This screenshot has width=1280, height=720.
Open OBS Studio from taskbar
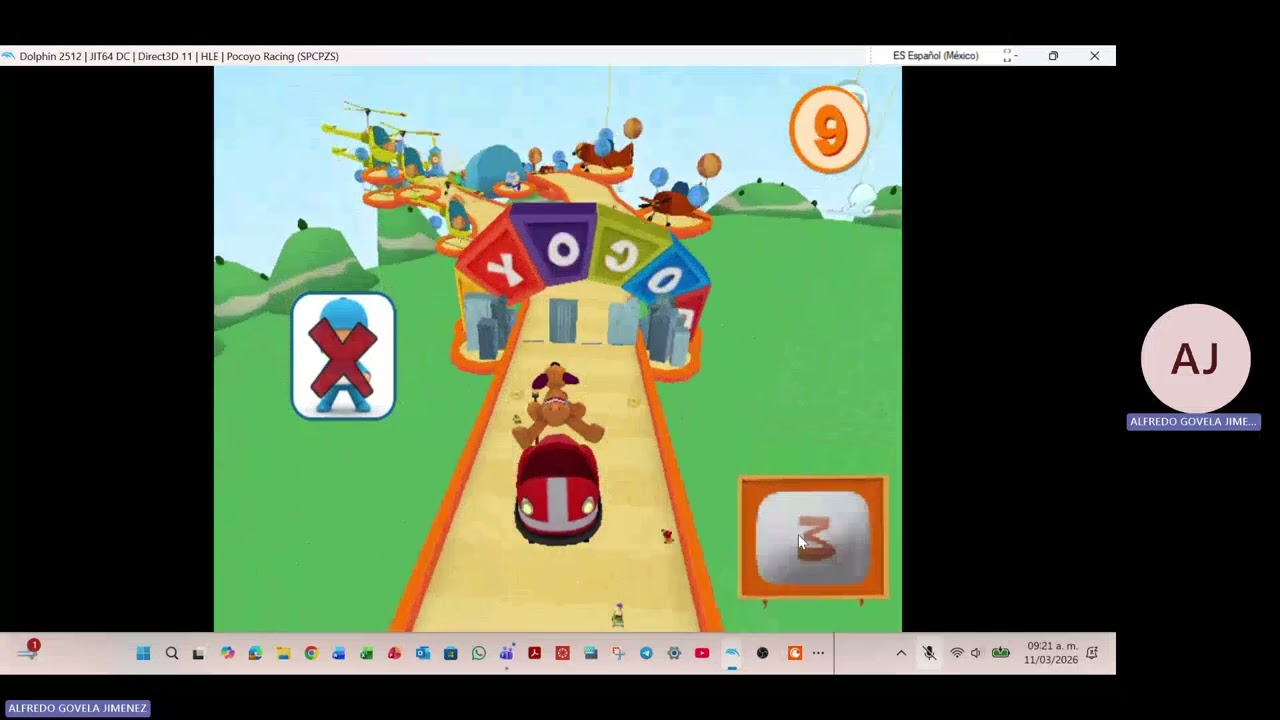pos(763,653)
